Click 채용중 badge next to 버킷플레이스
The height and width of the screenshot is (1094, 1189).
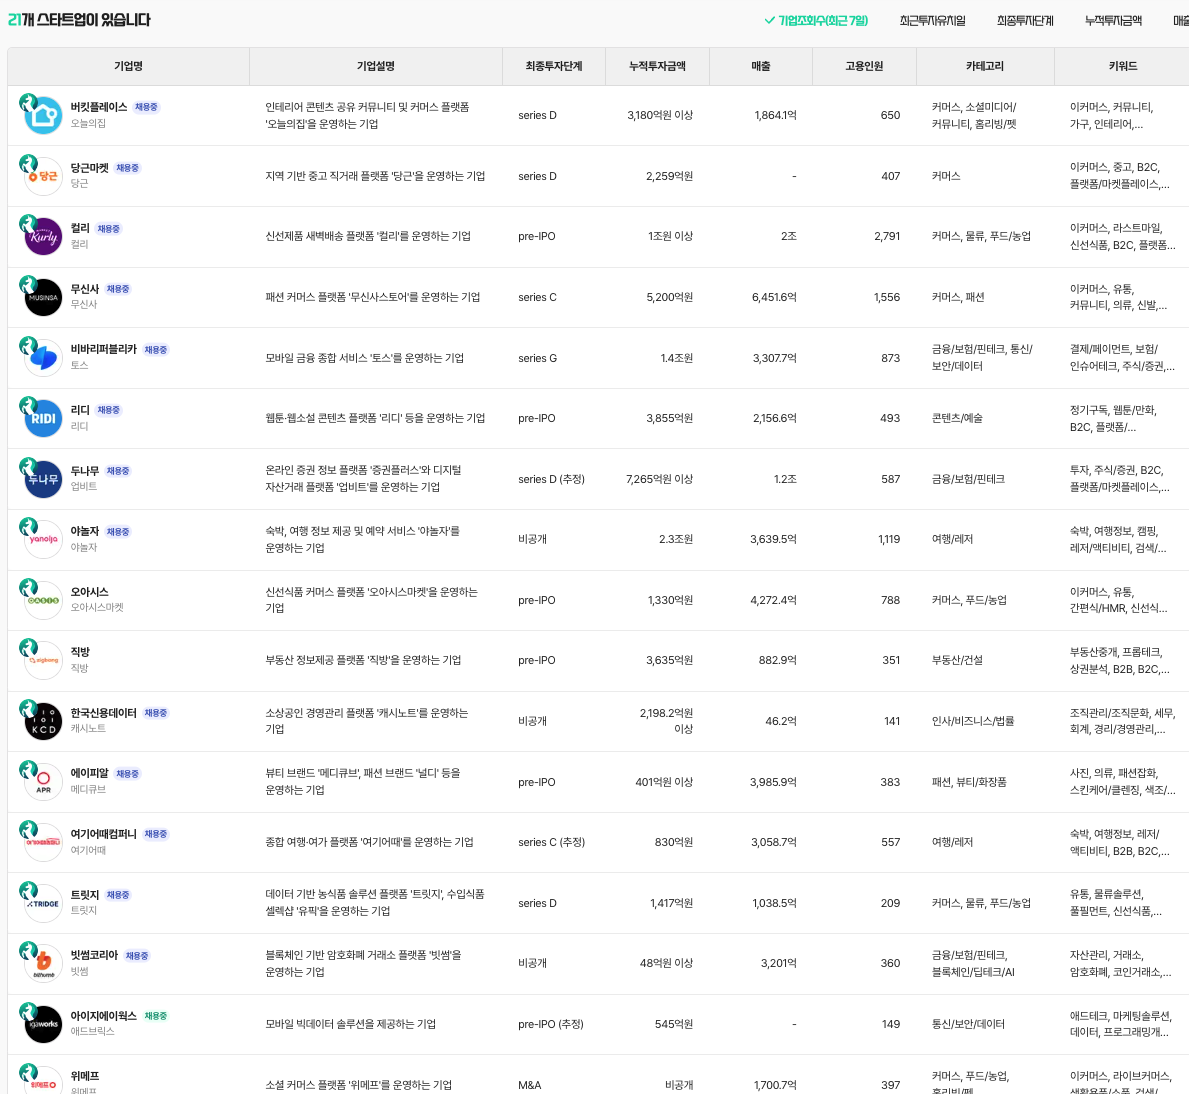[x=146, y=107]
